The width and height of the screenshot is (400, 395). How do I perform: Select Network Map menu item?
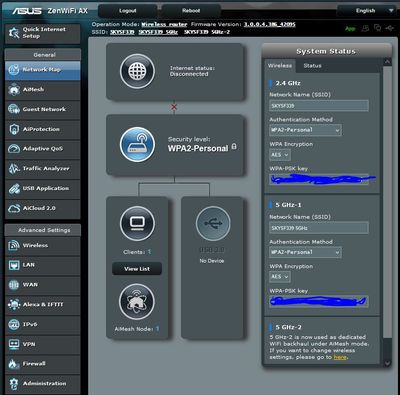(43, 70)
